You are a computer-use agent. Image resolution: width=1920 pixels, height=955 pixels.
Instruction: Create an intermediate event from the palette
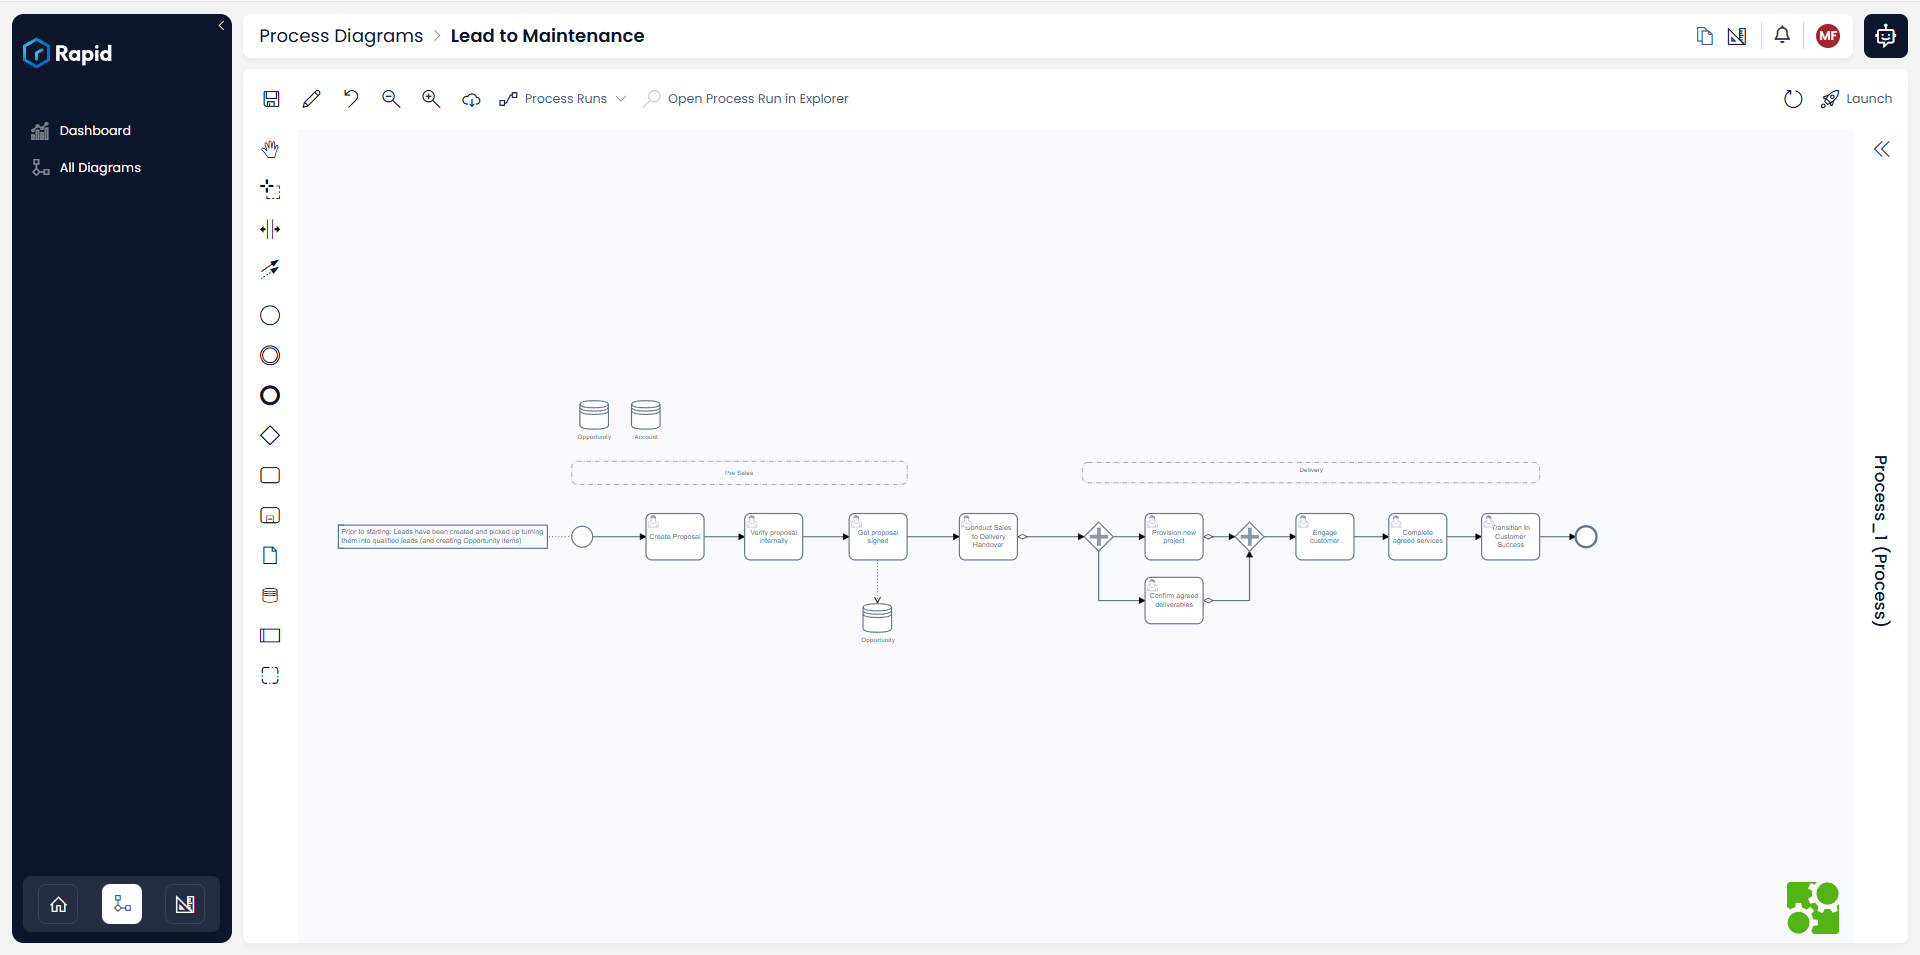(x=270, y=356)
